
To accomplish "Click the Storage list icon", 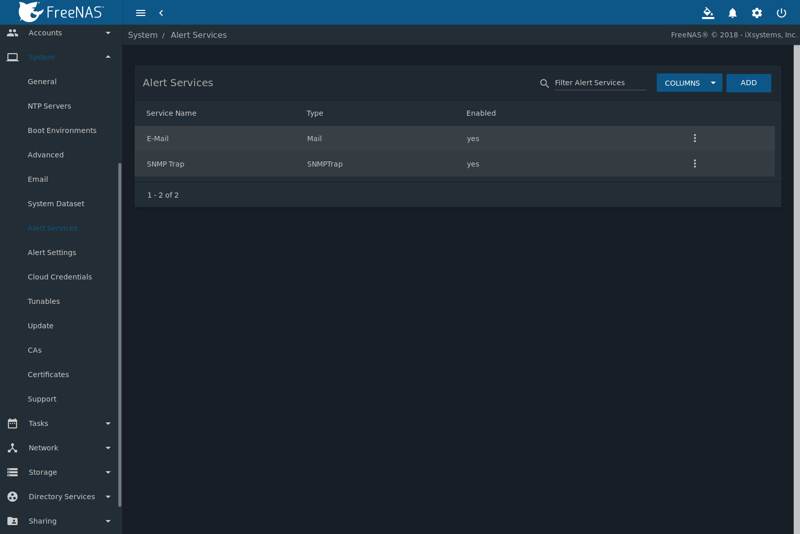I will [13, 472].
